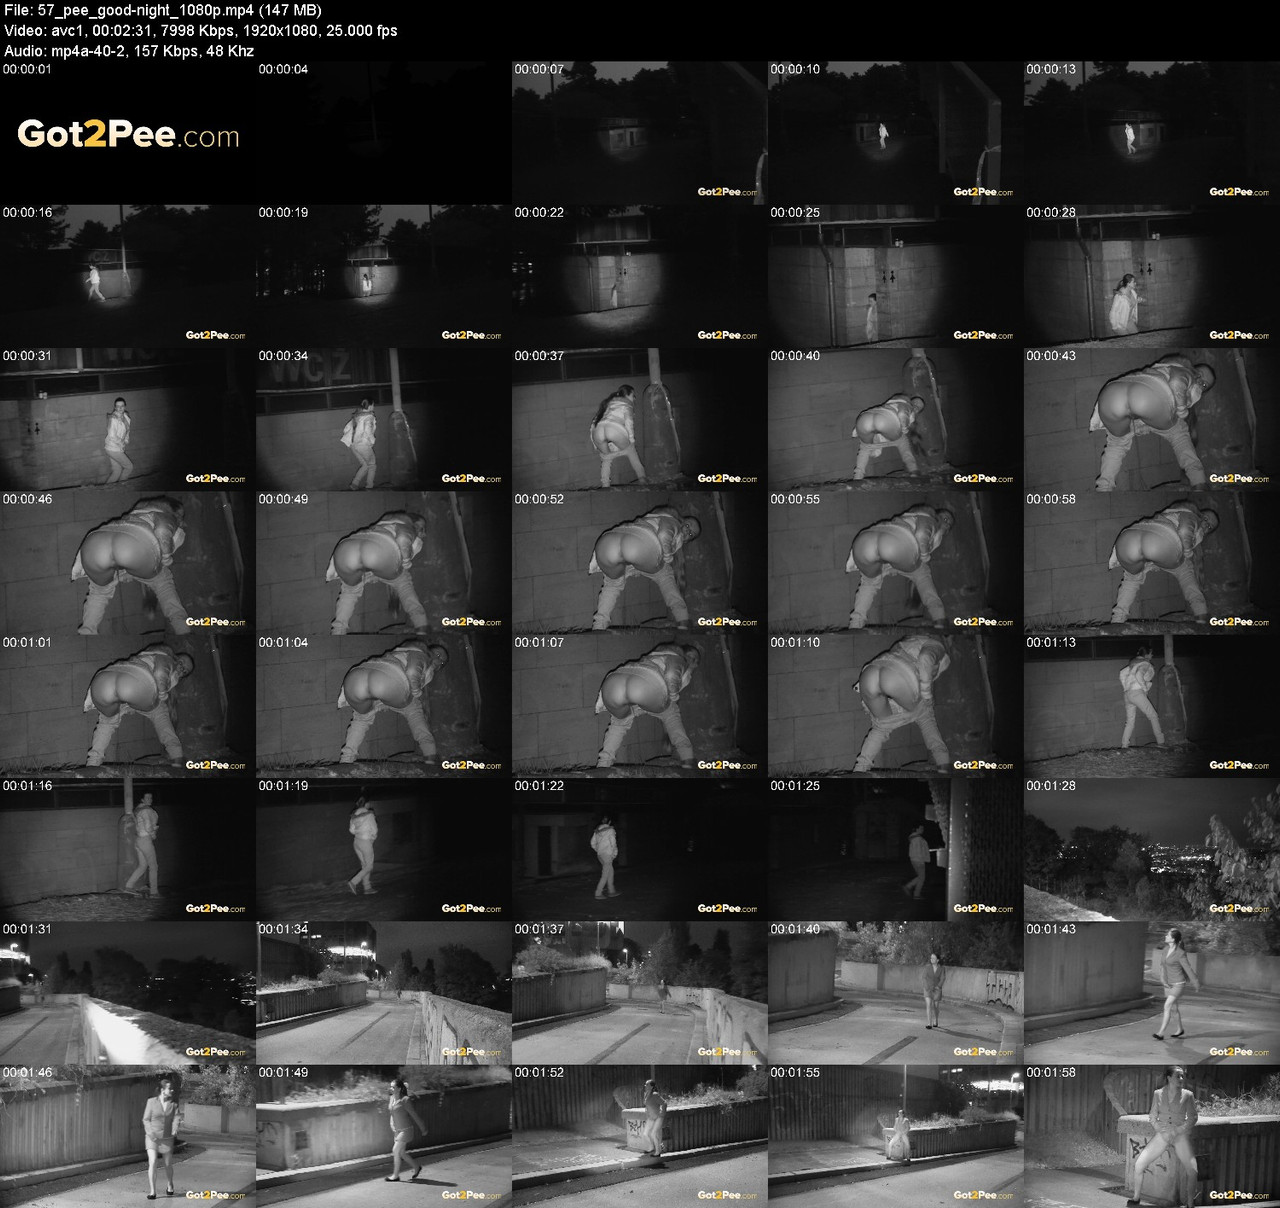The width and height of the screenshot is (1280, 1208).
Task: Open the preview at timestamp 00:01:37
Action: [x=640, y=993]
